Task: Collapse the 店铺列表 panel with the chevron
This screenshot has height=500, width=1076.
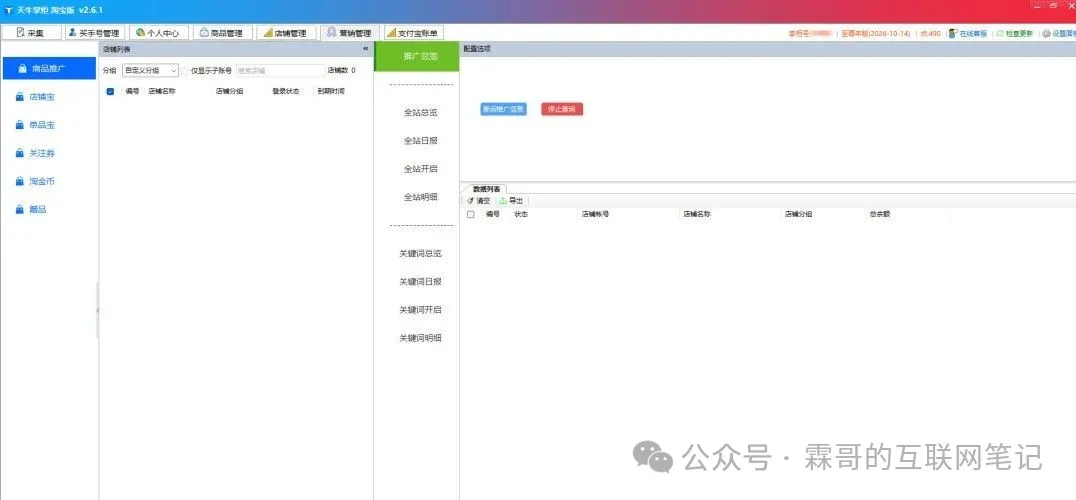Action: (x=366, y=49)
